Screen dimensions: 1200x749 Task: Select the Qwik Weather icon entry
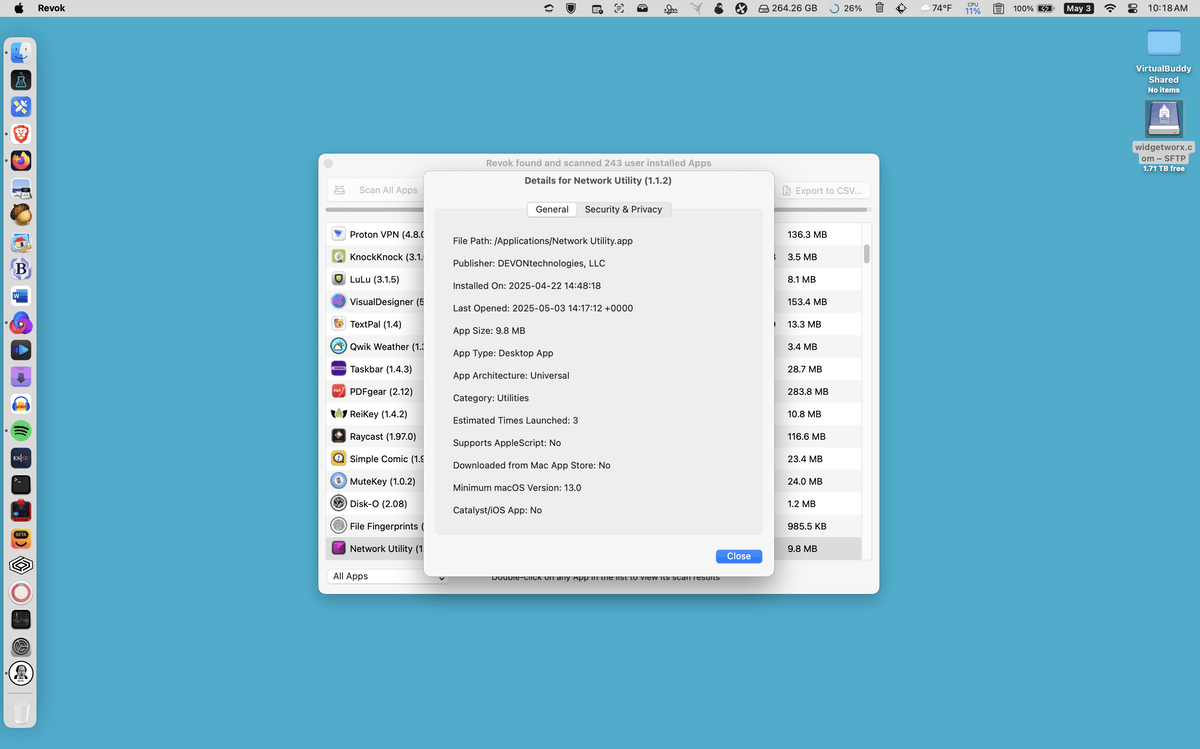[338, 346]
